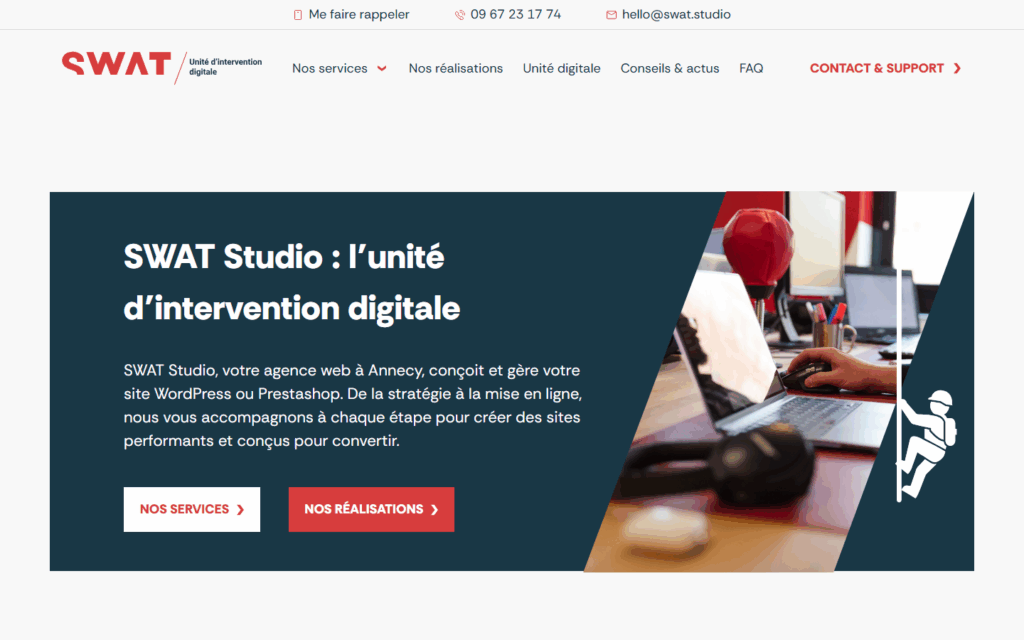
Task: Click the envelope icon before hello@swat.studio
Action: (x=611, y=15)
